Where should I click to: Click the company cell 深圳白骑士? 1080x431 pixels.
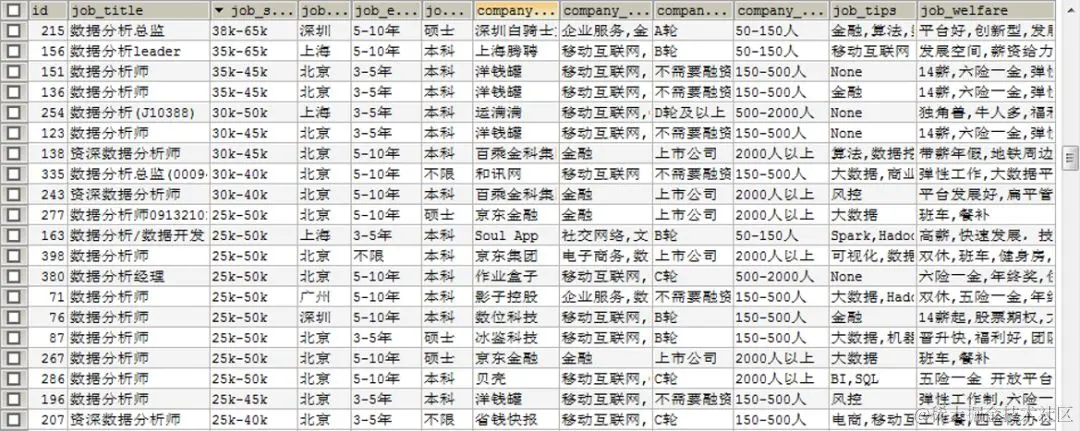[517, 31]
